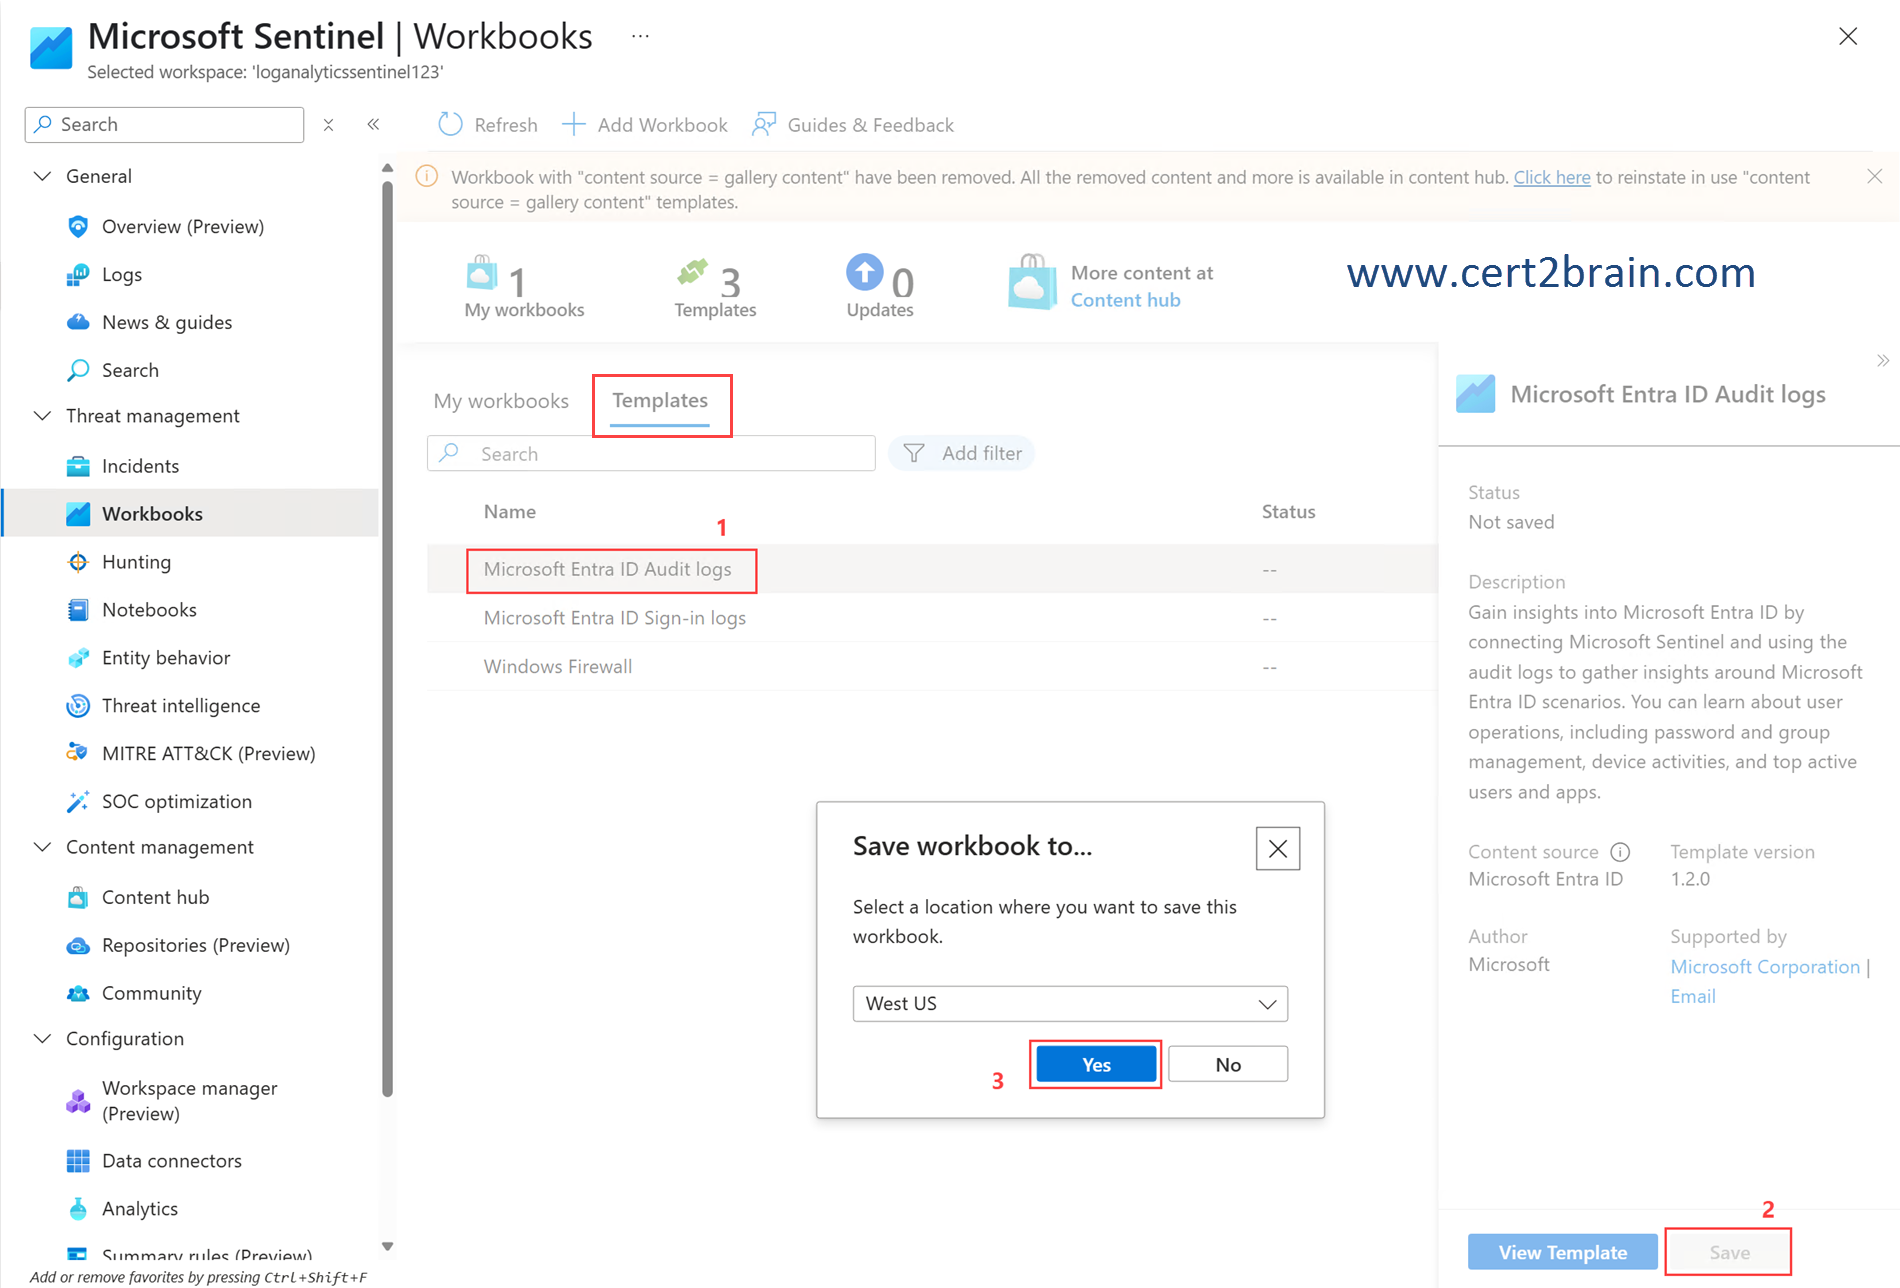Viewport: 1900px width, 1288px height.
Task: Click No in the save dialog
Action: point(1228,1064)
